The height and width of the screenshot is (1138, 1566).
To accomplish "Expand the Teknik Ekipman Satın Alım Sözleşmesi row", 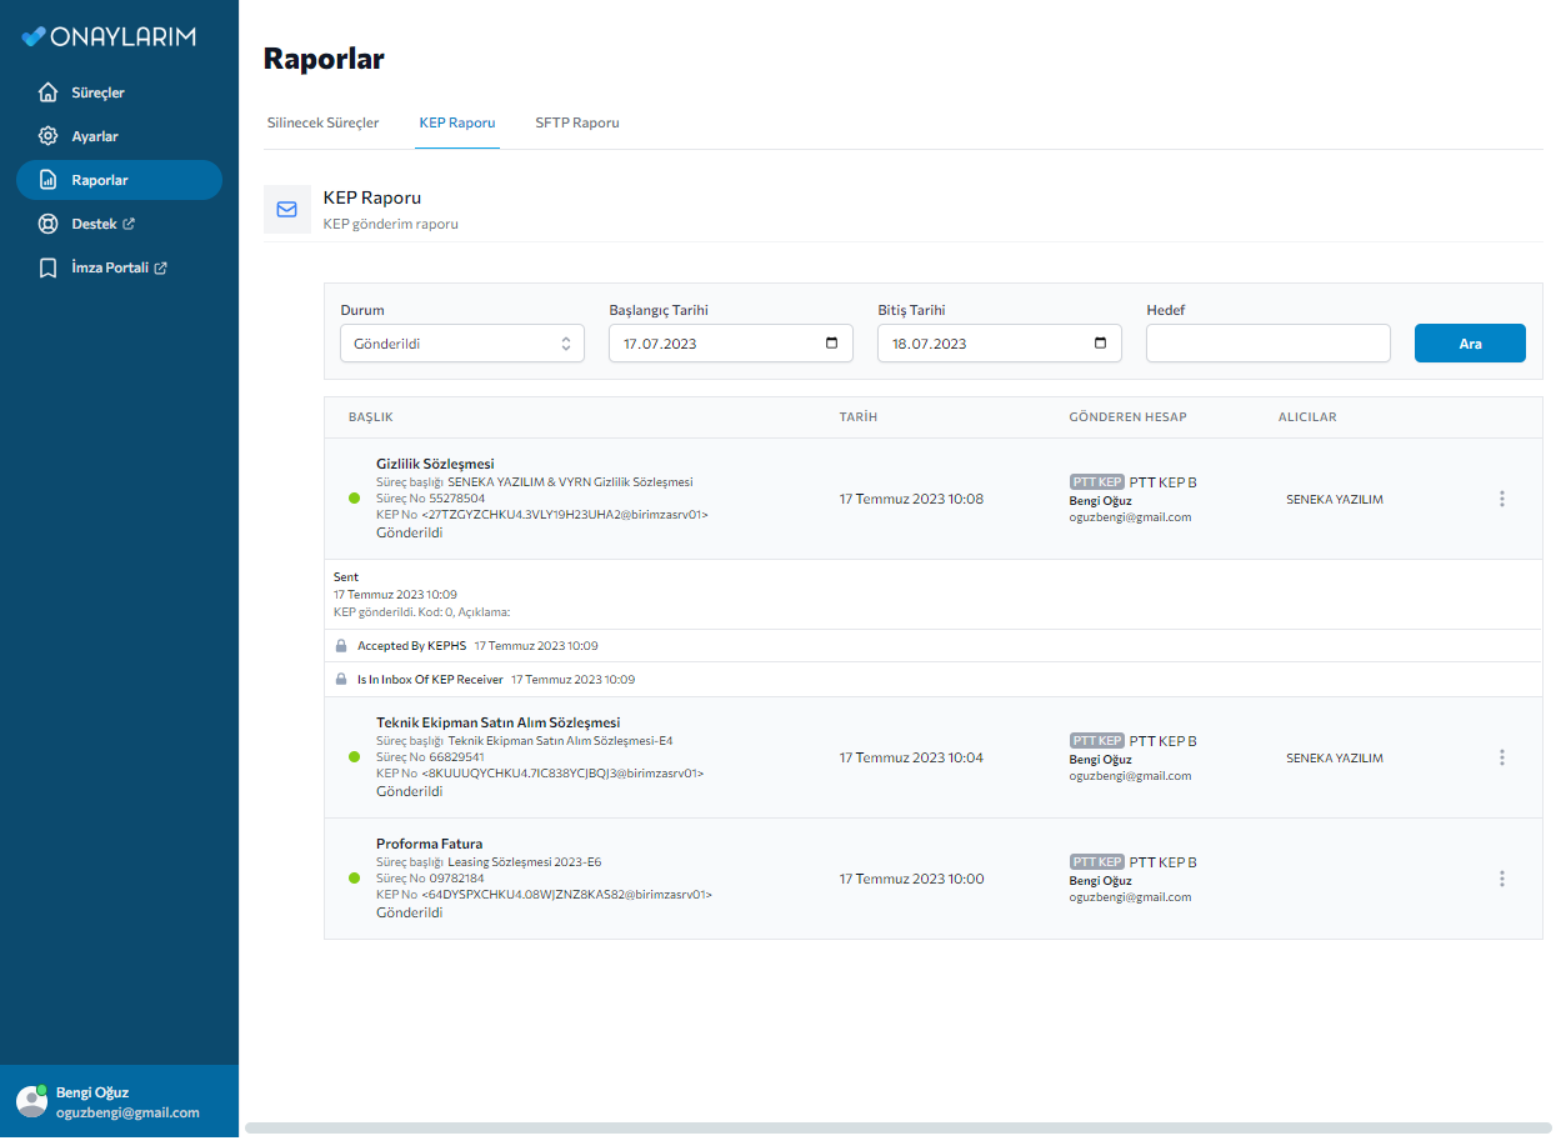I will (600, 758).
